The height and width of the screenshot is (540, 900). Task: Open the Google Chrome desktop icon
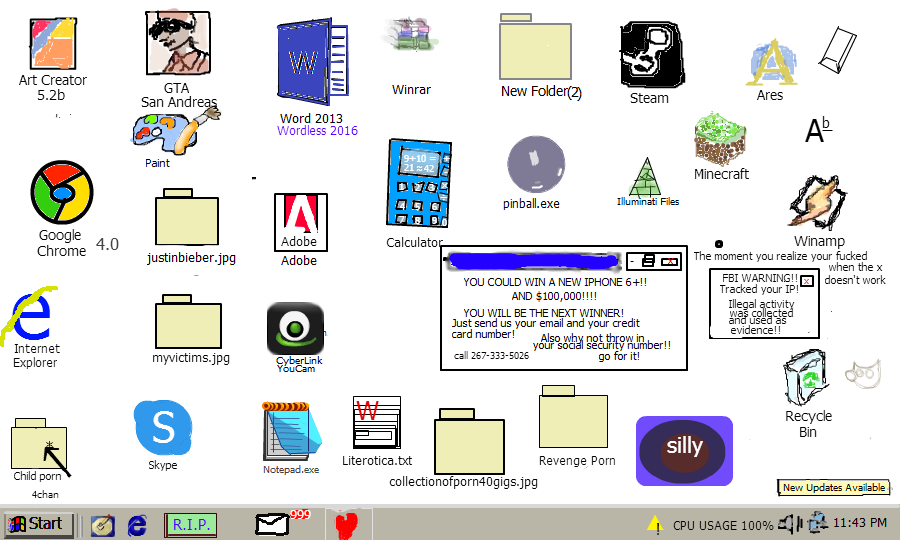62,194
